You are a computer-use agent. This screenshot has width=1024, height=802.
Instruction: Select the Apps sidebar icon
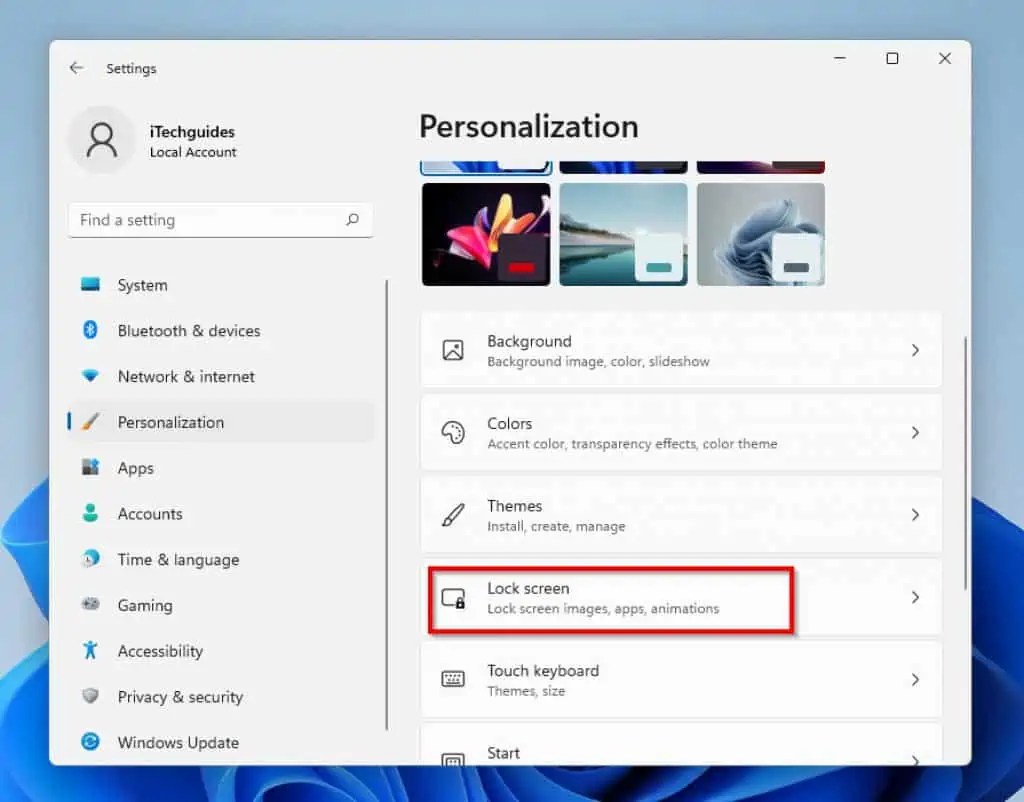[92, 468]
